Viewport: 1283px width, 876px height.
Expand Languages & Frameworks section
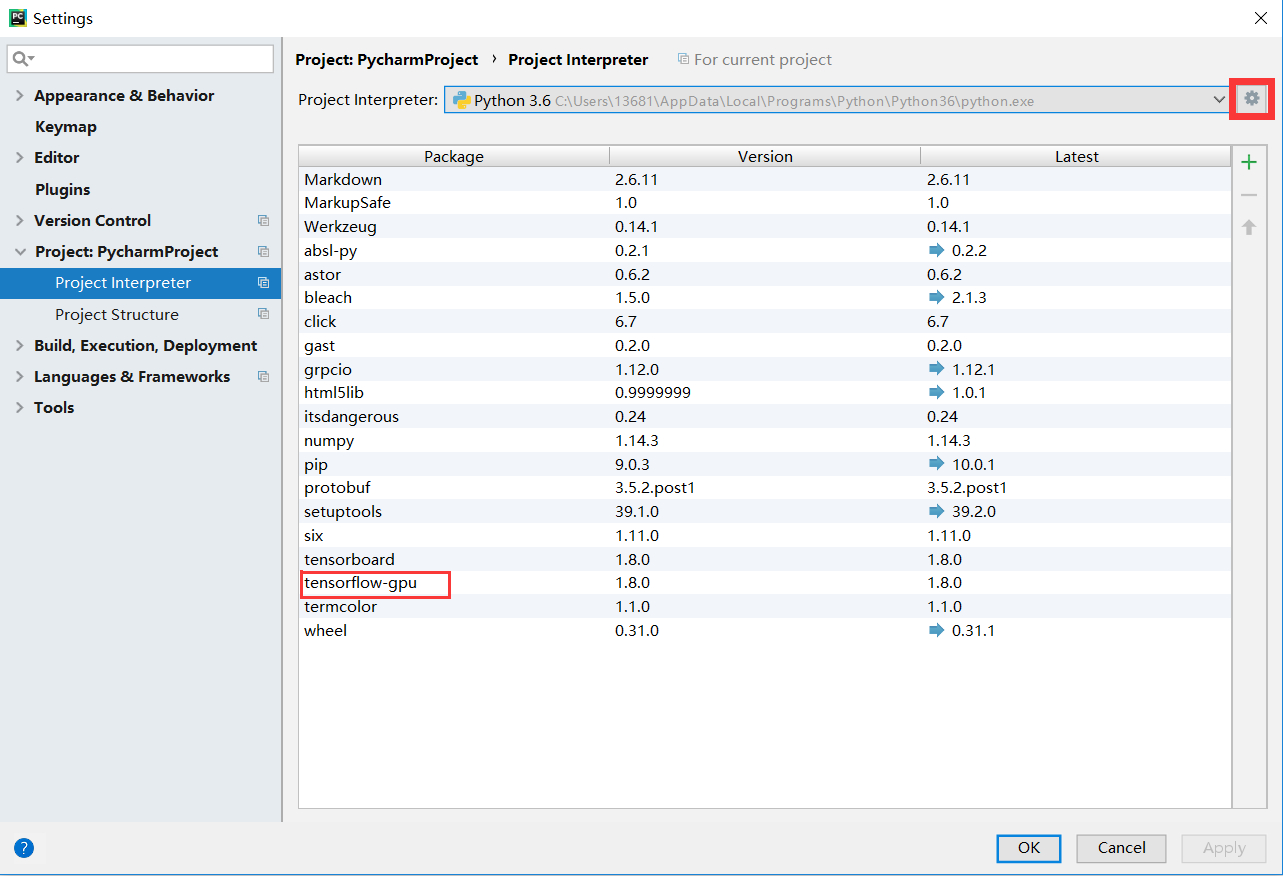19,376
